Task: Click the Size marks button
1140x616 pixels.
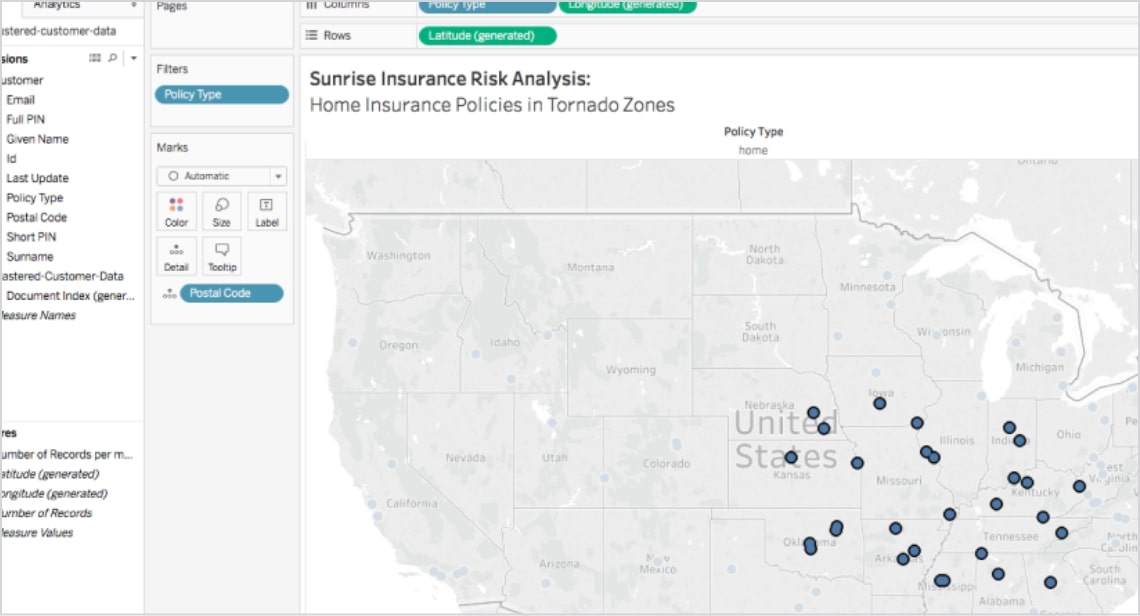Action: pos(221,211)
